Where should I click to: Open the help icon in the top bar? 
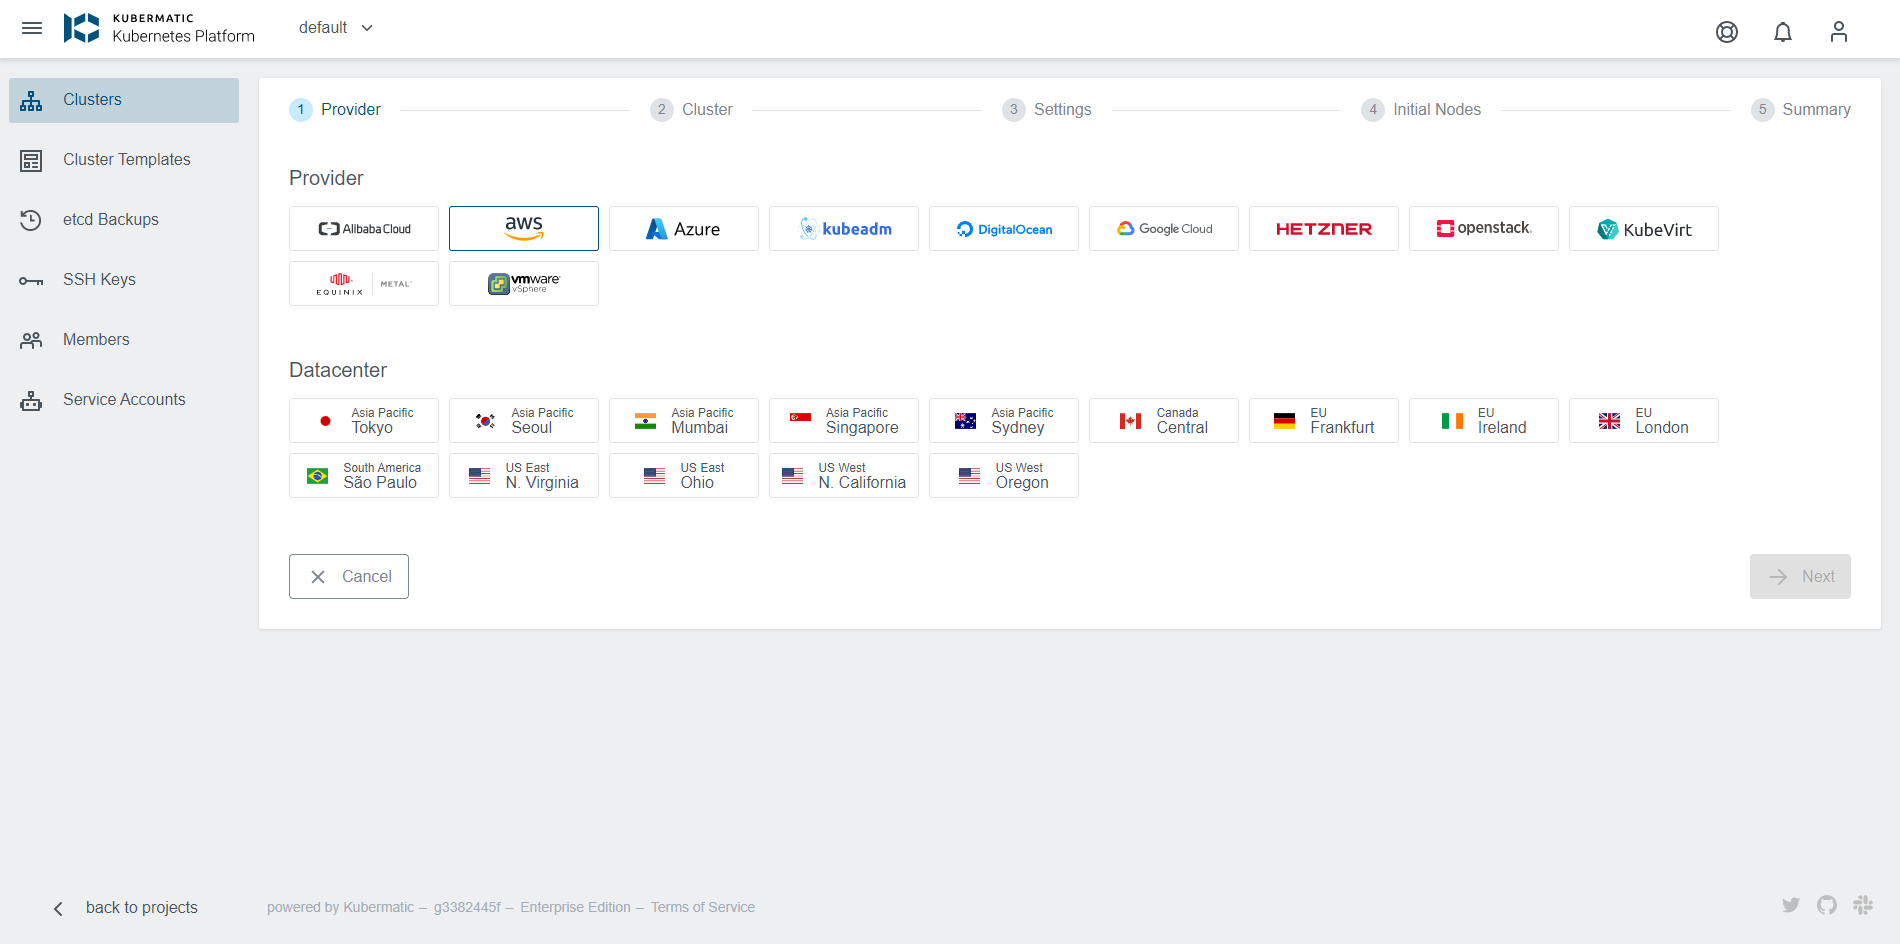1727,31
